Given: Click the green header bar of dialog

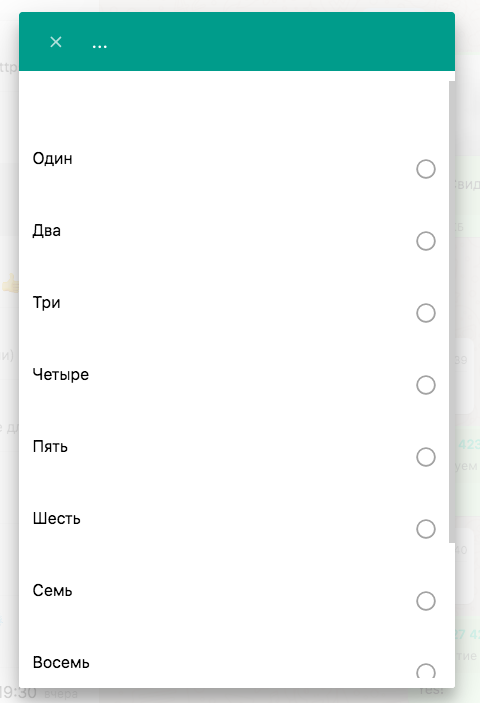Looking at the screenshot, I should (237, 41).
